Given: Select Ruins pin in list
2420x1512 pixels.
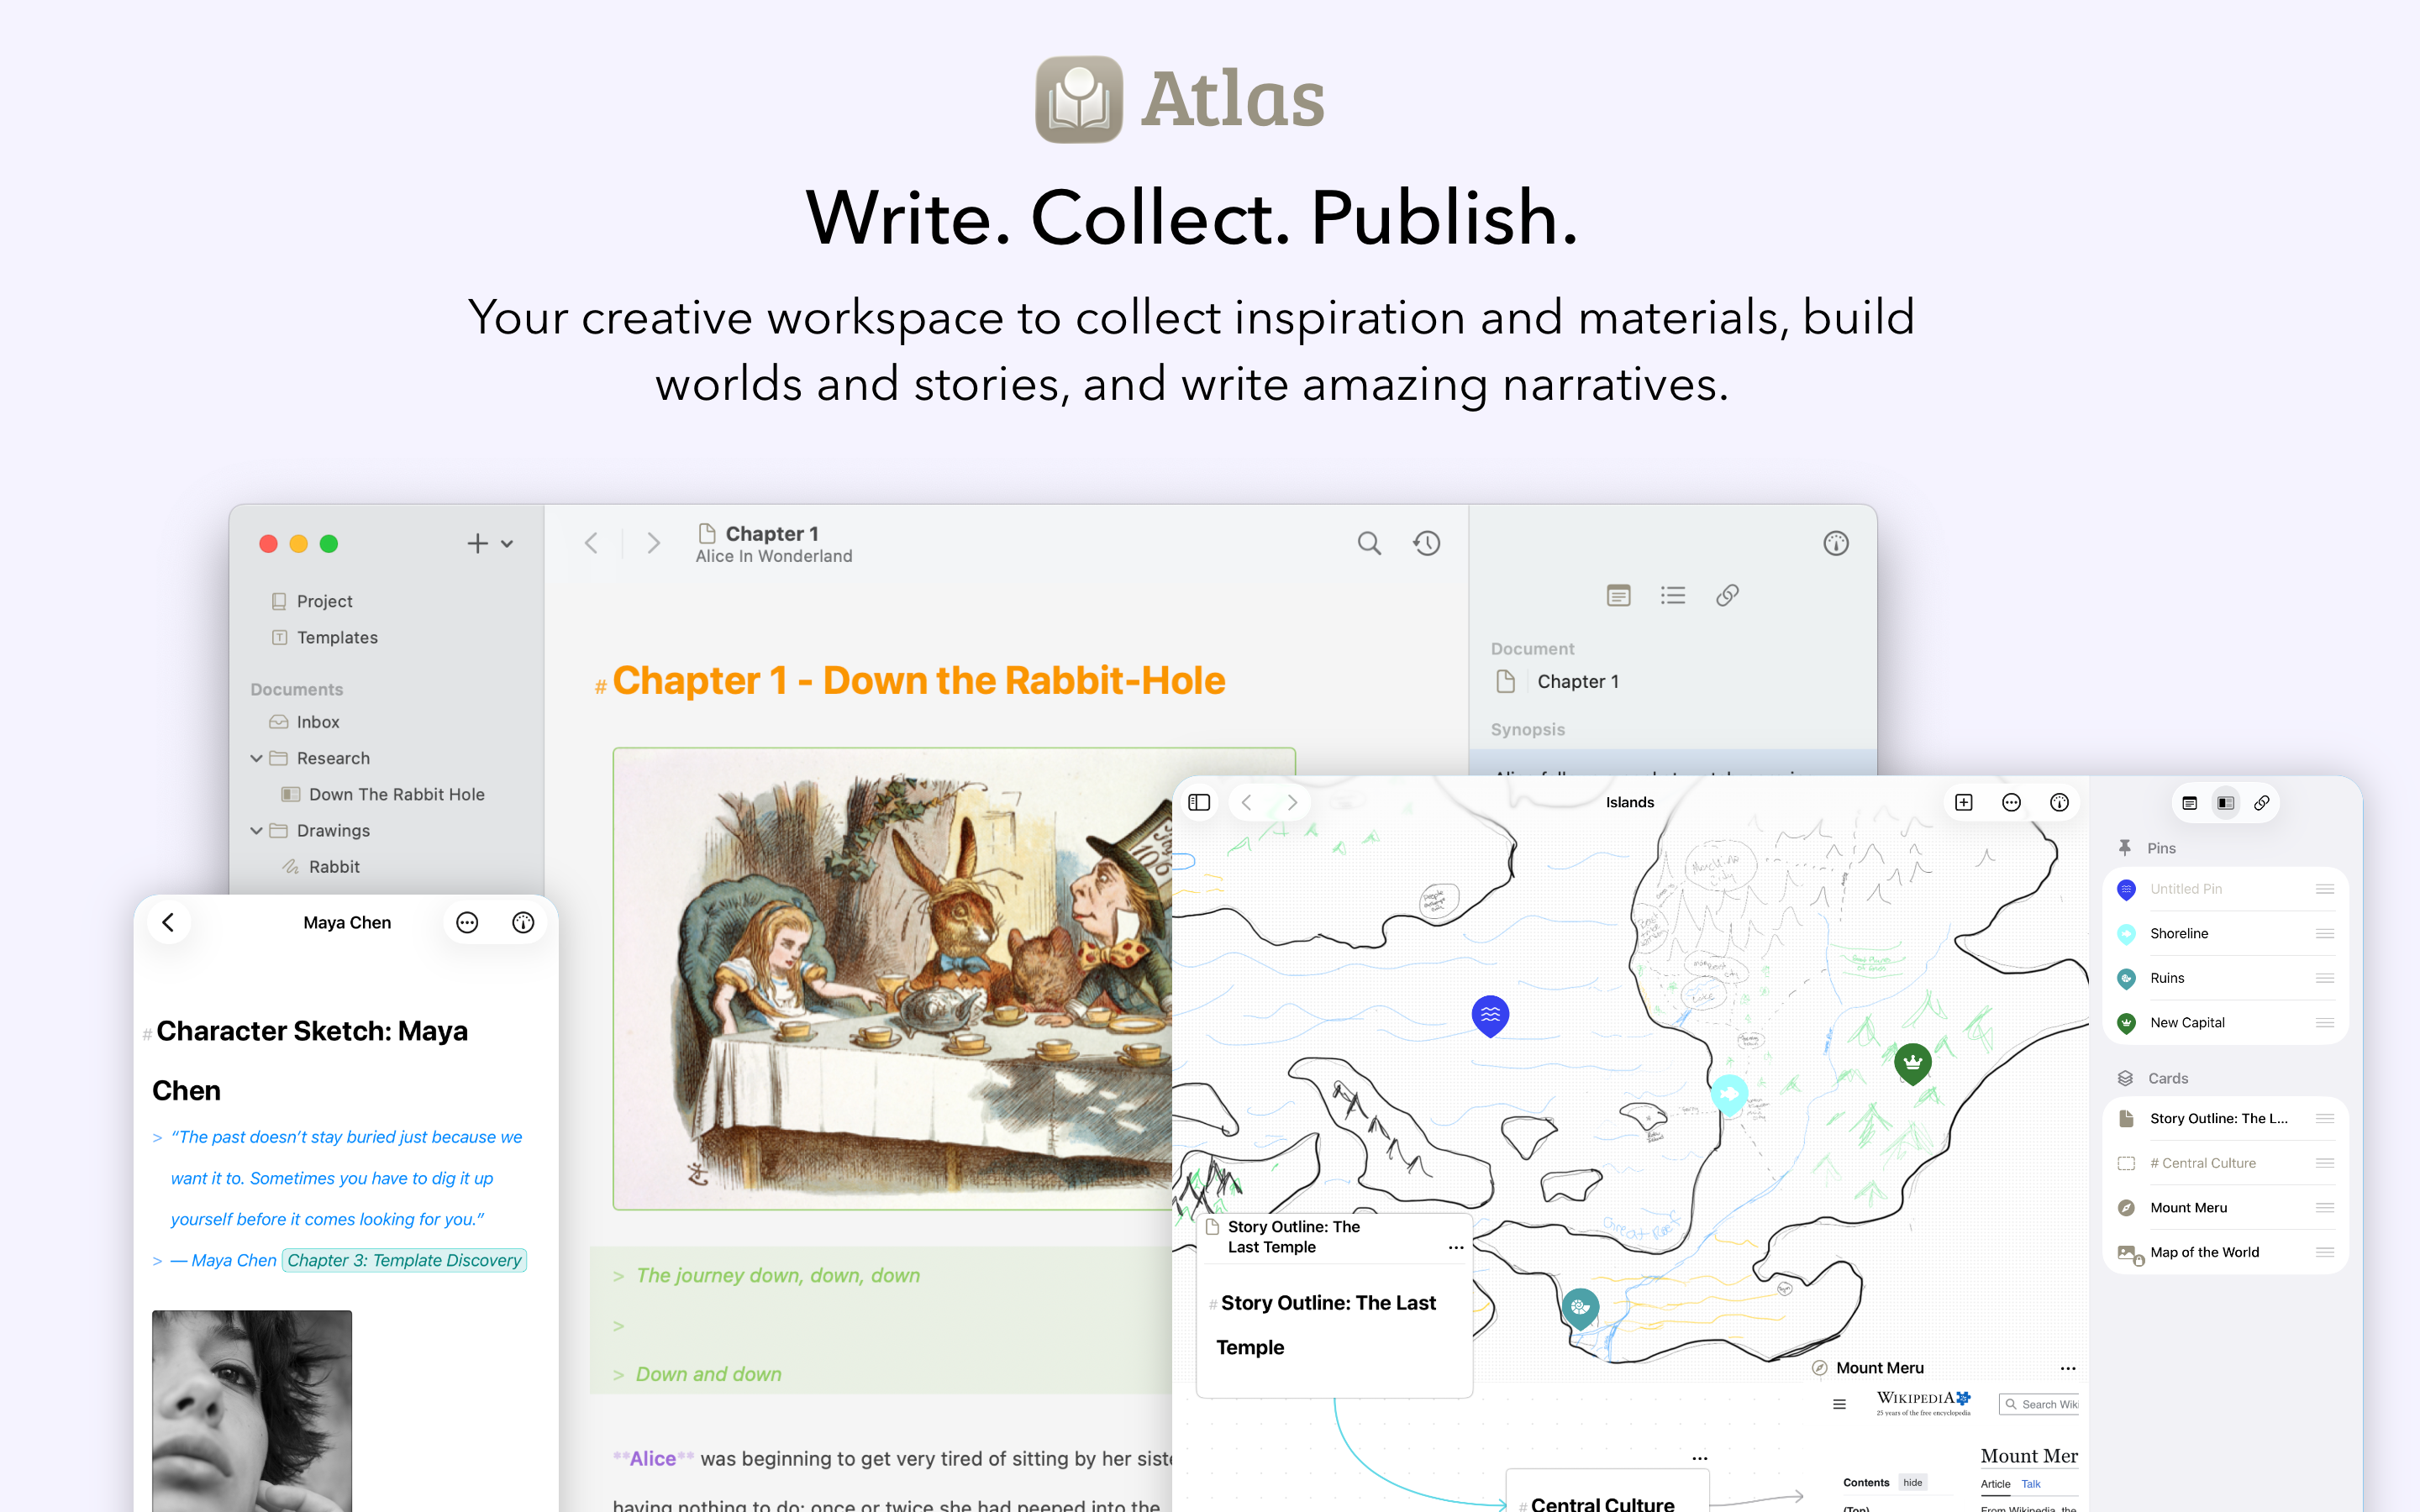Looking at the screenshot, I should (x=2226, y=978).
